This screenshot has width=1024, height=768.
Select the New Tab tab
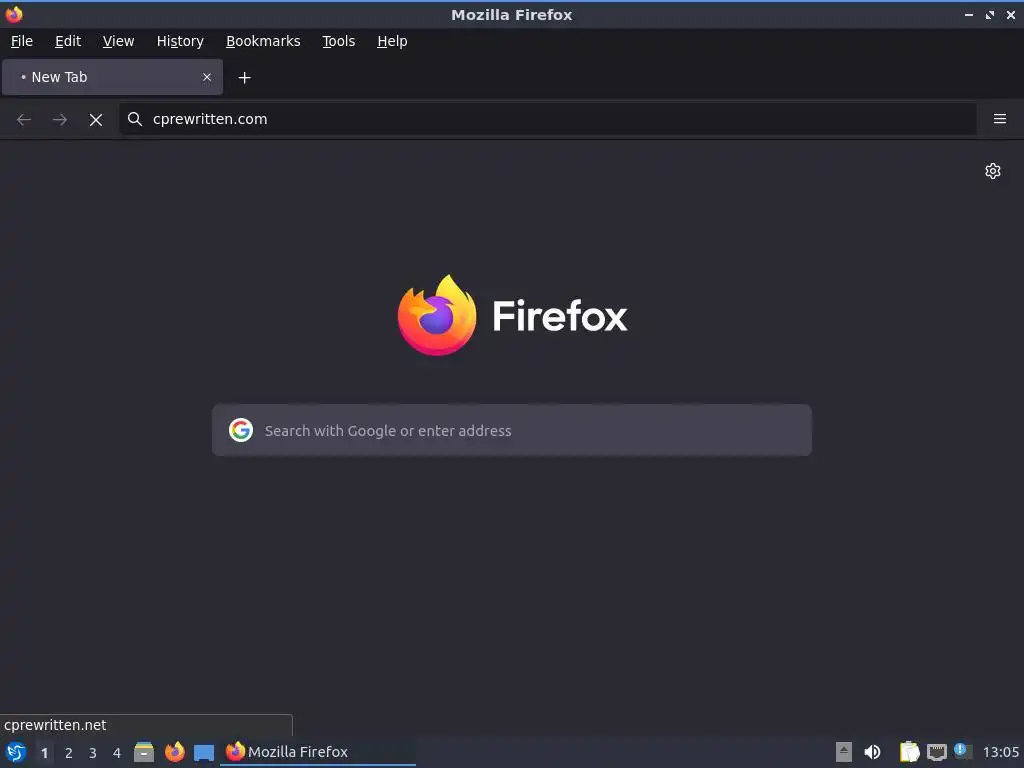pos(112,77)
